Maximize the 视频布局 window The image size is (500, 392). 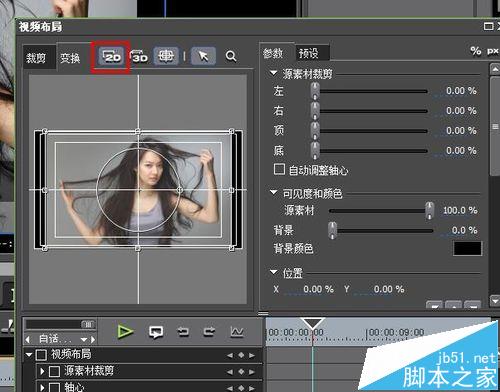click(x=488, y=26)
